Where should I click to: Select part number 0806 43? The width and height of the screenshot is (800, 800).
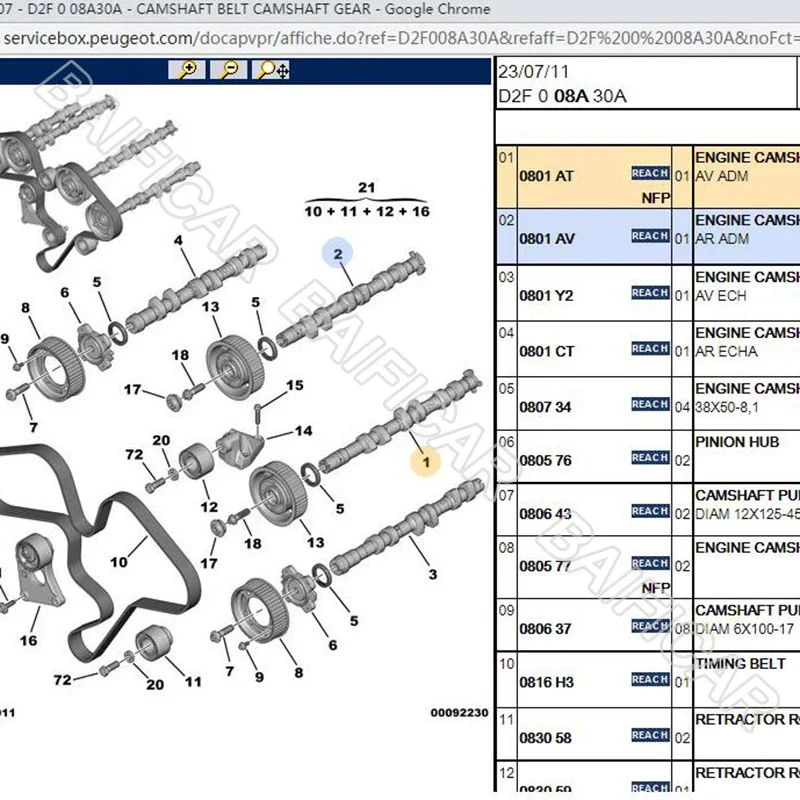[545, 514]
